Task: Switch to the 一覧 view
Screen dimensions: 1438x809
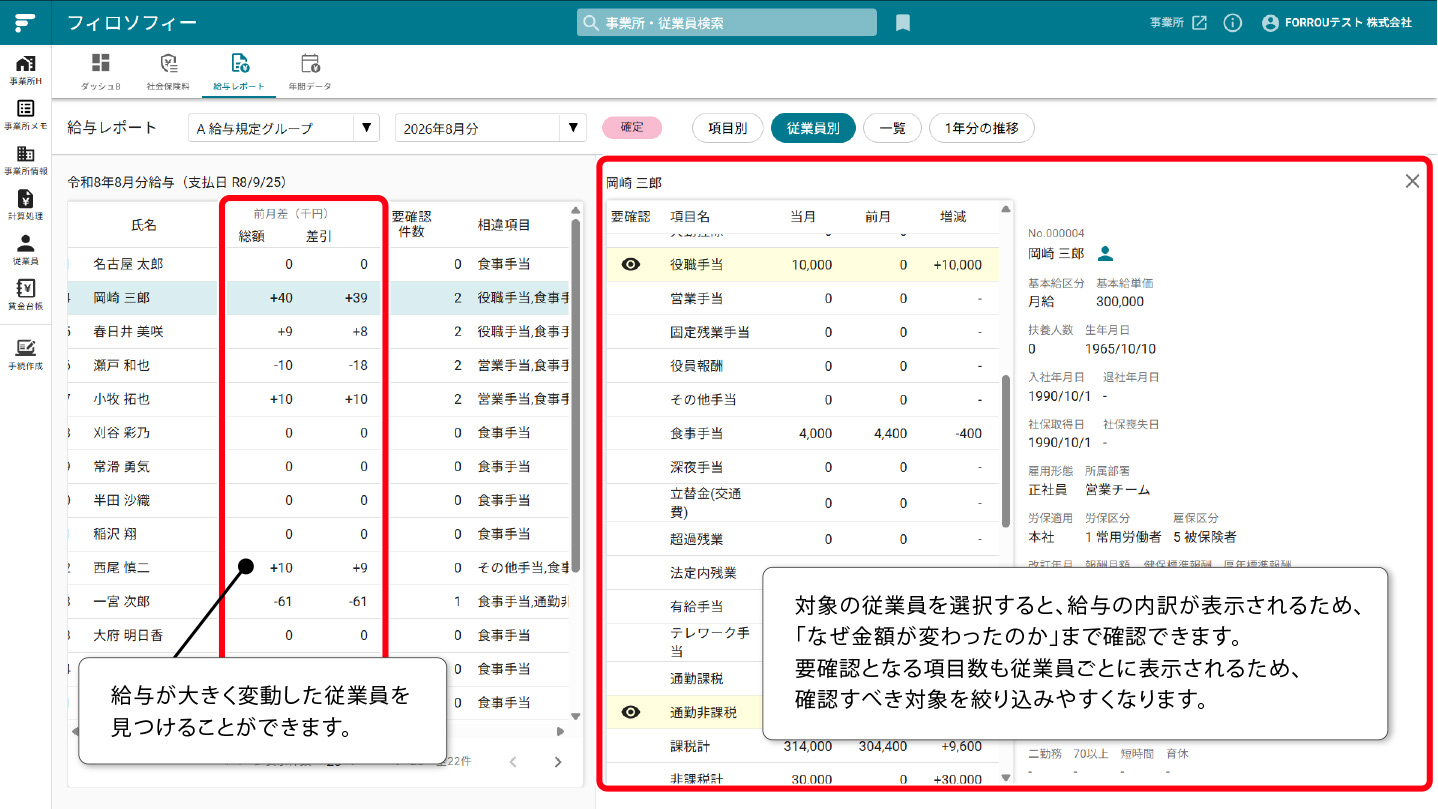Action: [892, 128]
